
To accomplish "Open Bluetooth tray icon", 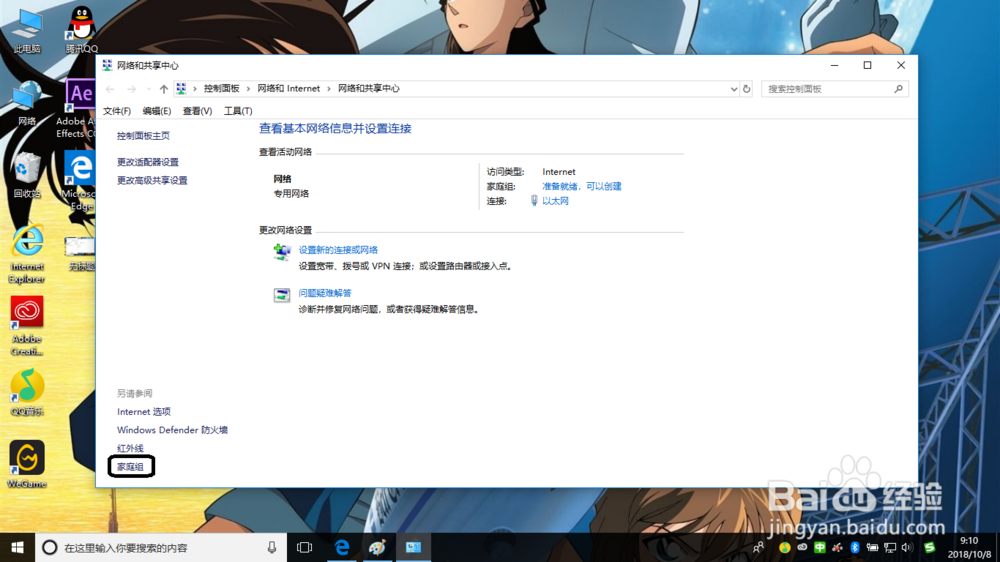I will pos(855,547).
